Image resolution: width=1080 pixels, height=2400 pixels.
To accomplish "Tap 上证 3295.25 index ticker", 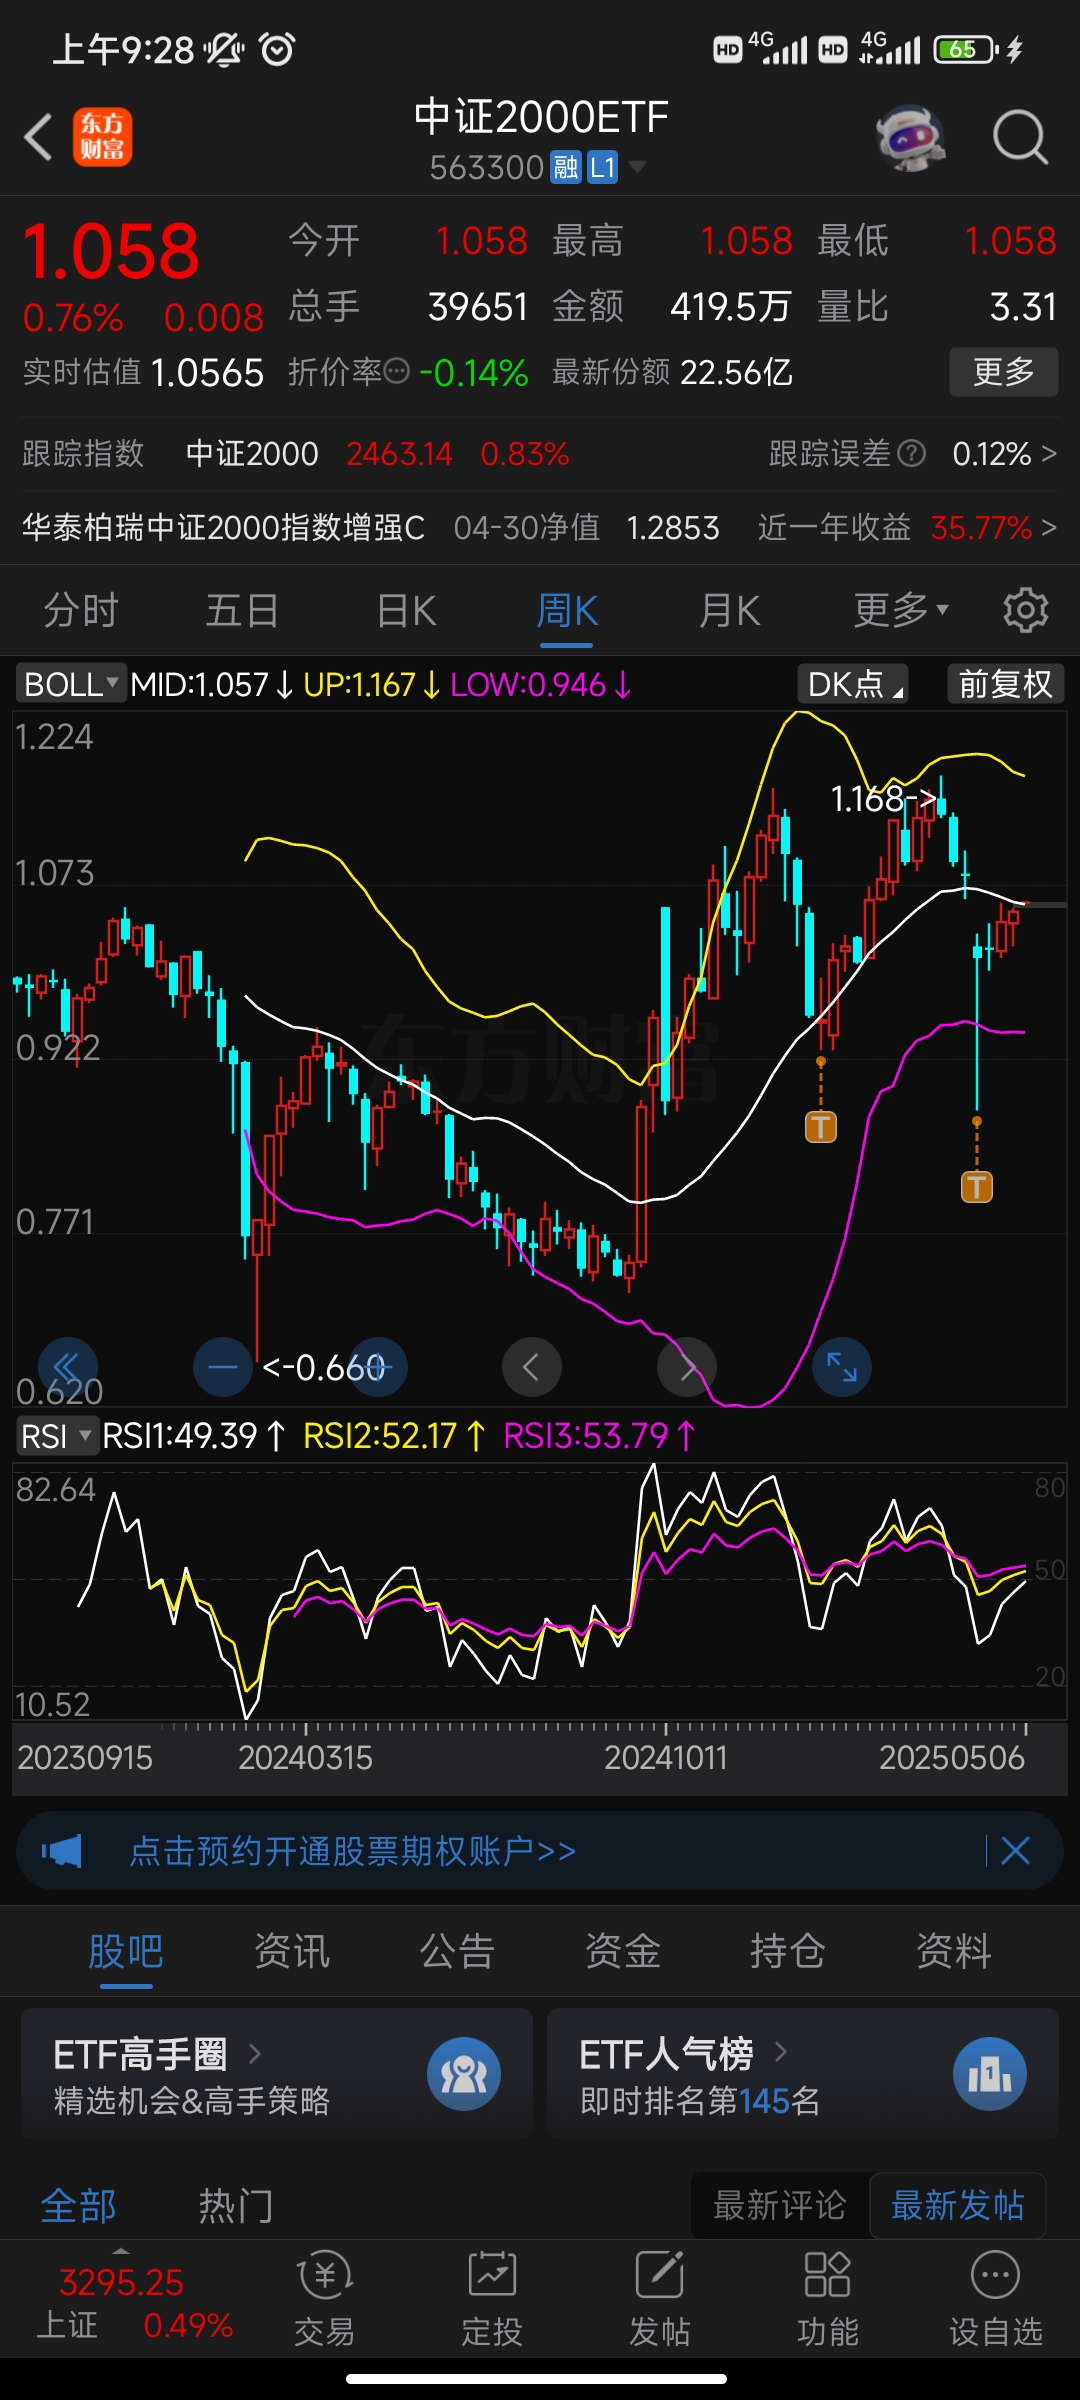I will coord(134,2303).
